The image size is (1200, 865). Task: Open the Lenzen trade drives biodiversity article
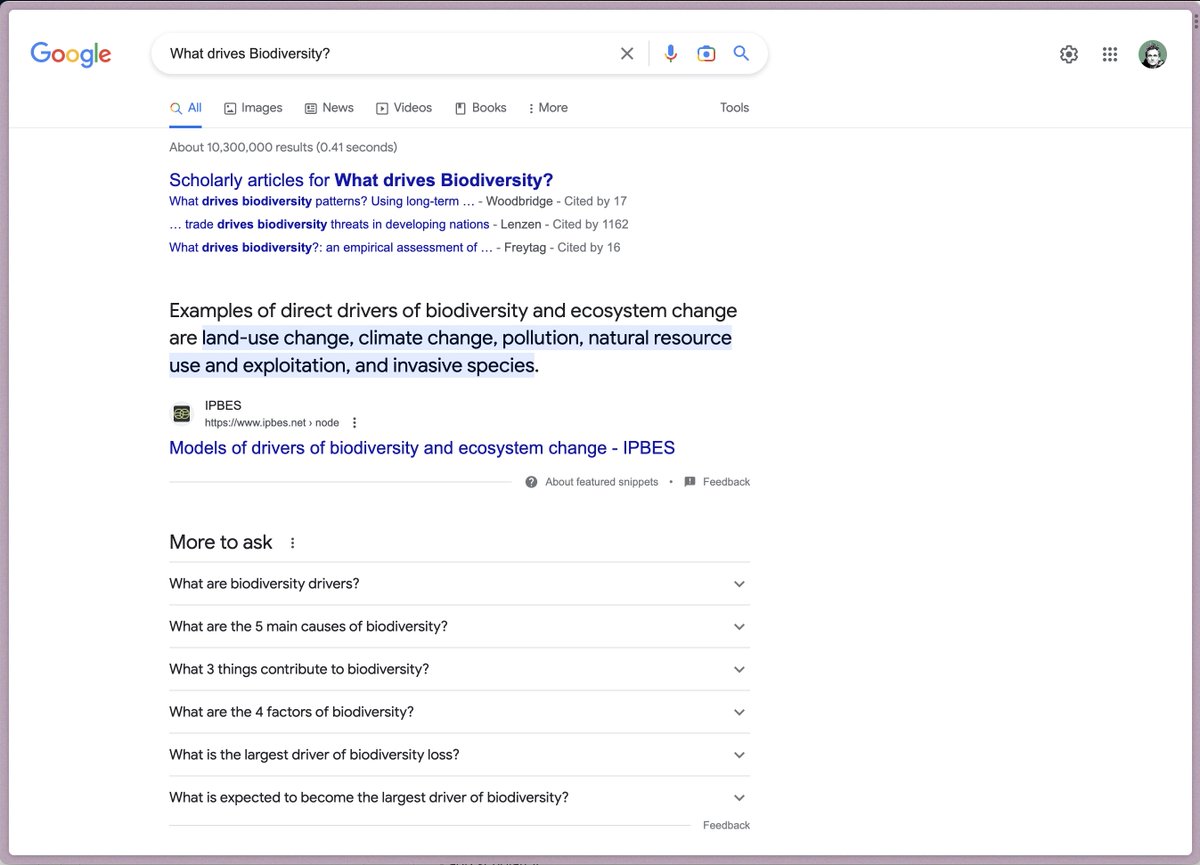(329, 224)
